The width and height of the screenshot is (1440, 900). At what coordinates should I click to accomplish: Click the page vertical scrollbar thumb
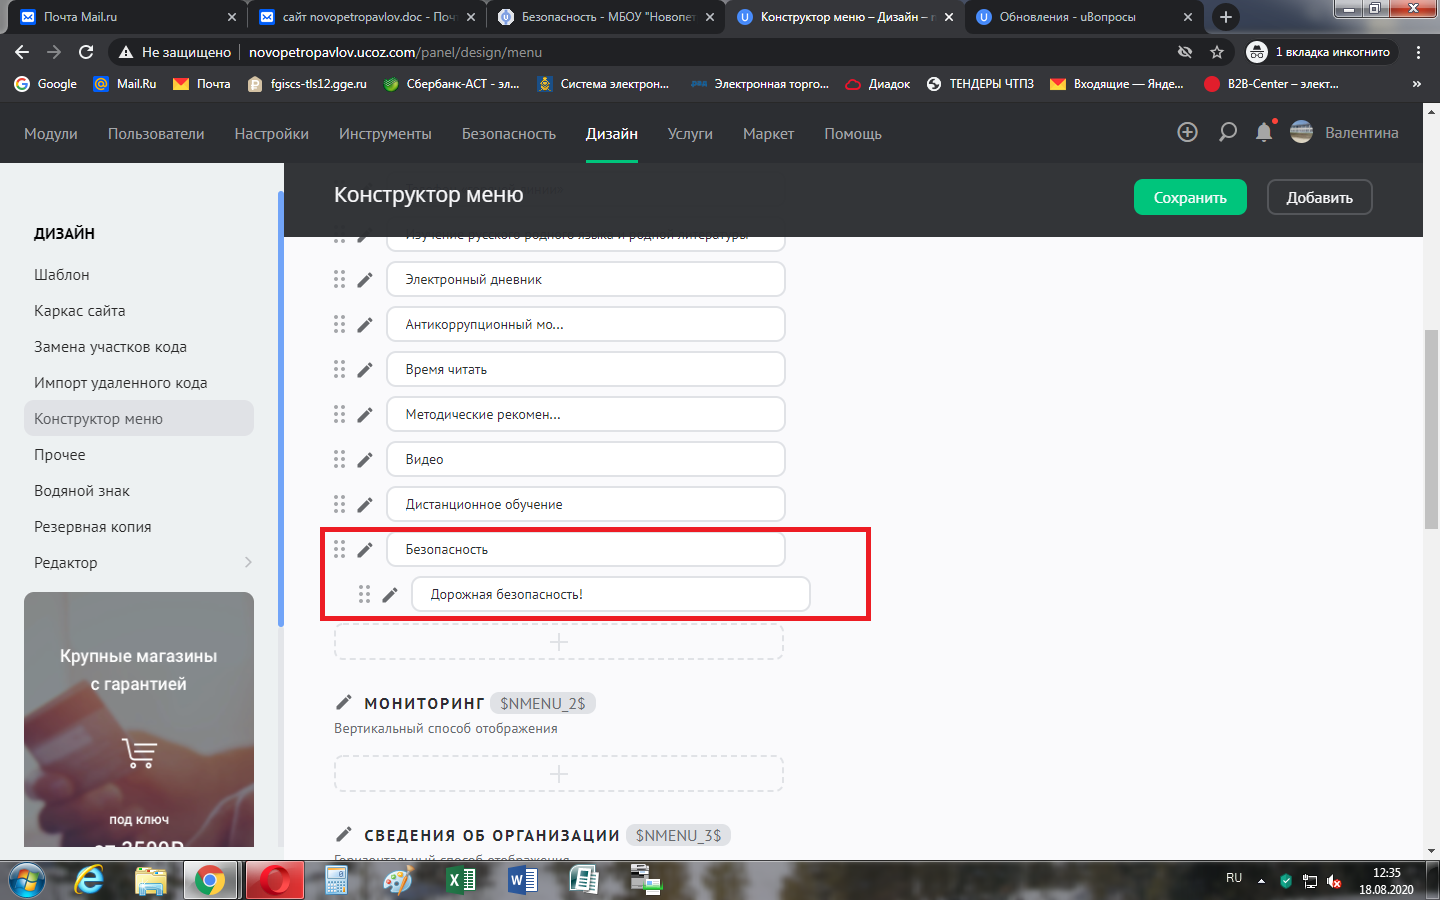point(1431,430)
